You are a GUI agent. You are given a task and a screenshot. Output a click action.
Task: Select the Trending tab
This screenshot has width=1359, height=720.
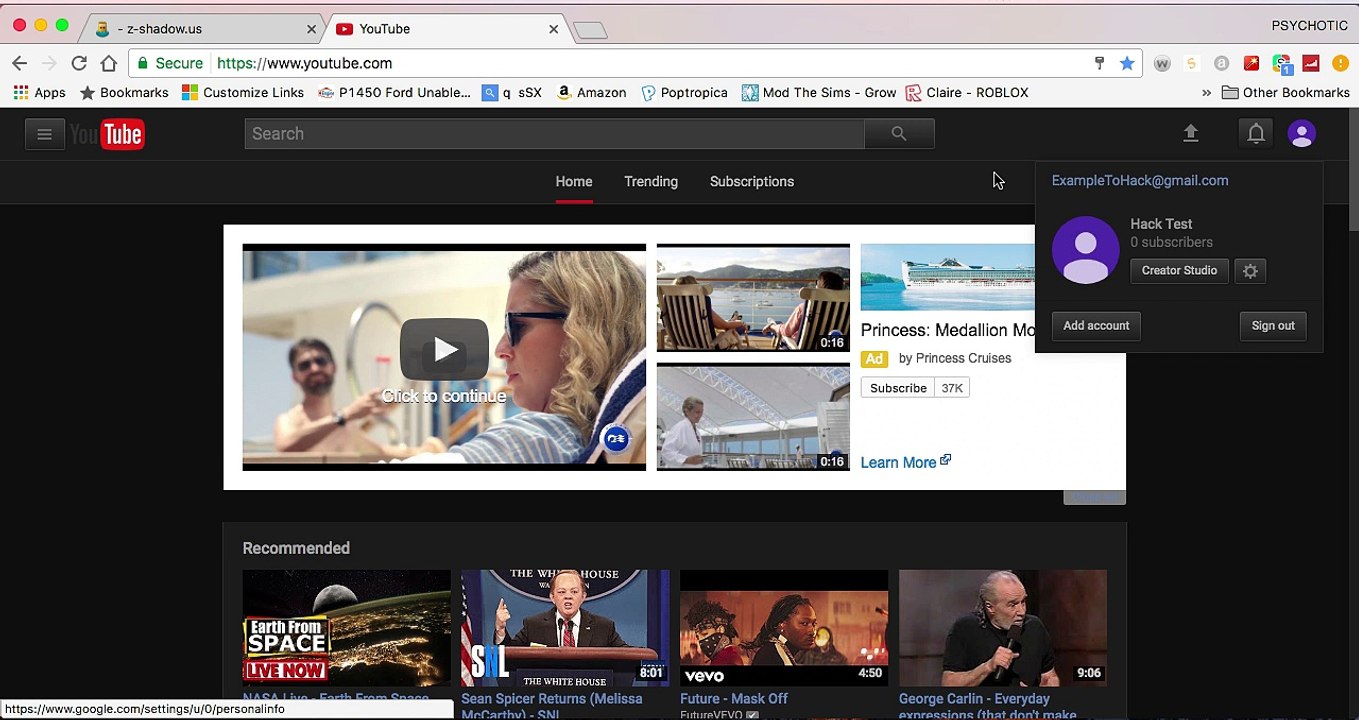coord(651,181)
